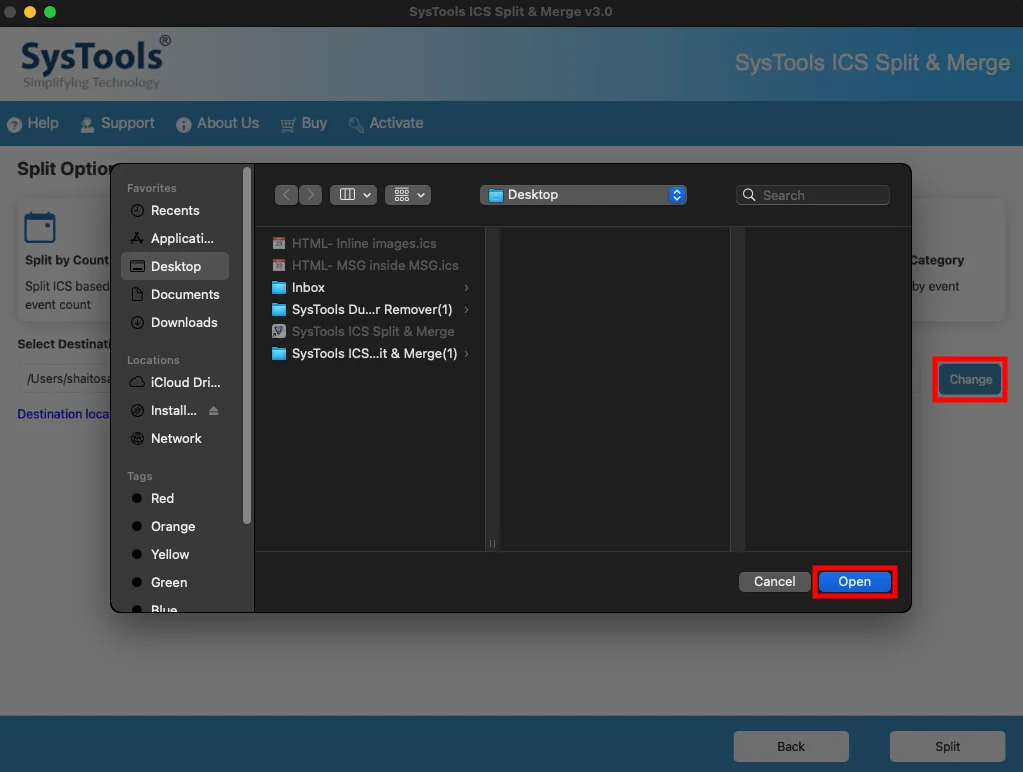Click the iCloud Drive cloud icon
1023x772 pixels.
tap(137, 382)
